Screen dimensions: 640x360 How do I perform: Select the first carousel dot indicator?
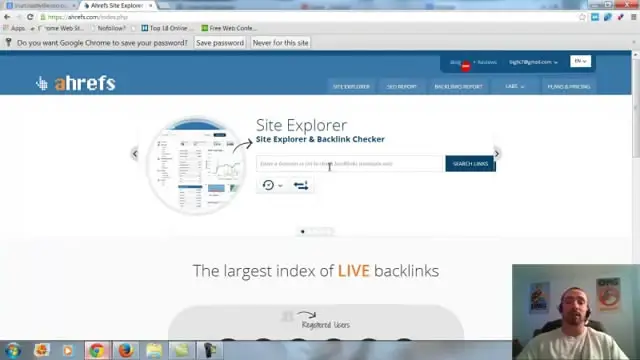[302, 231]
